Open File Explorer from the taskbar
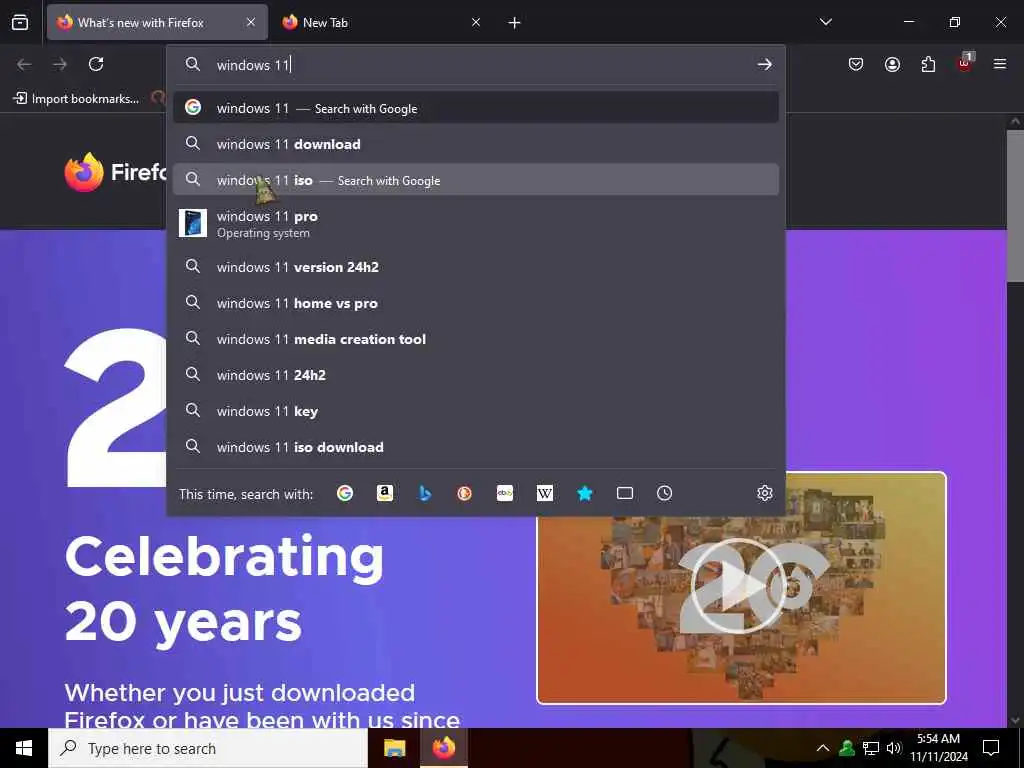The height and width of the screenshot is (768, 1024). pos(394,748)
